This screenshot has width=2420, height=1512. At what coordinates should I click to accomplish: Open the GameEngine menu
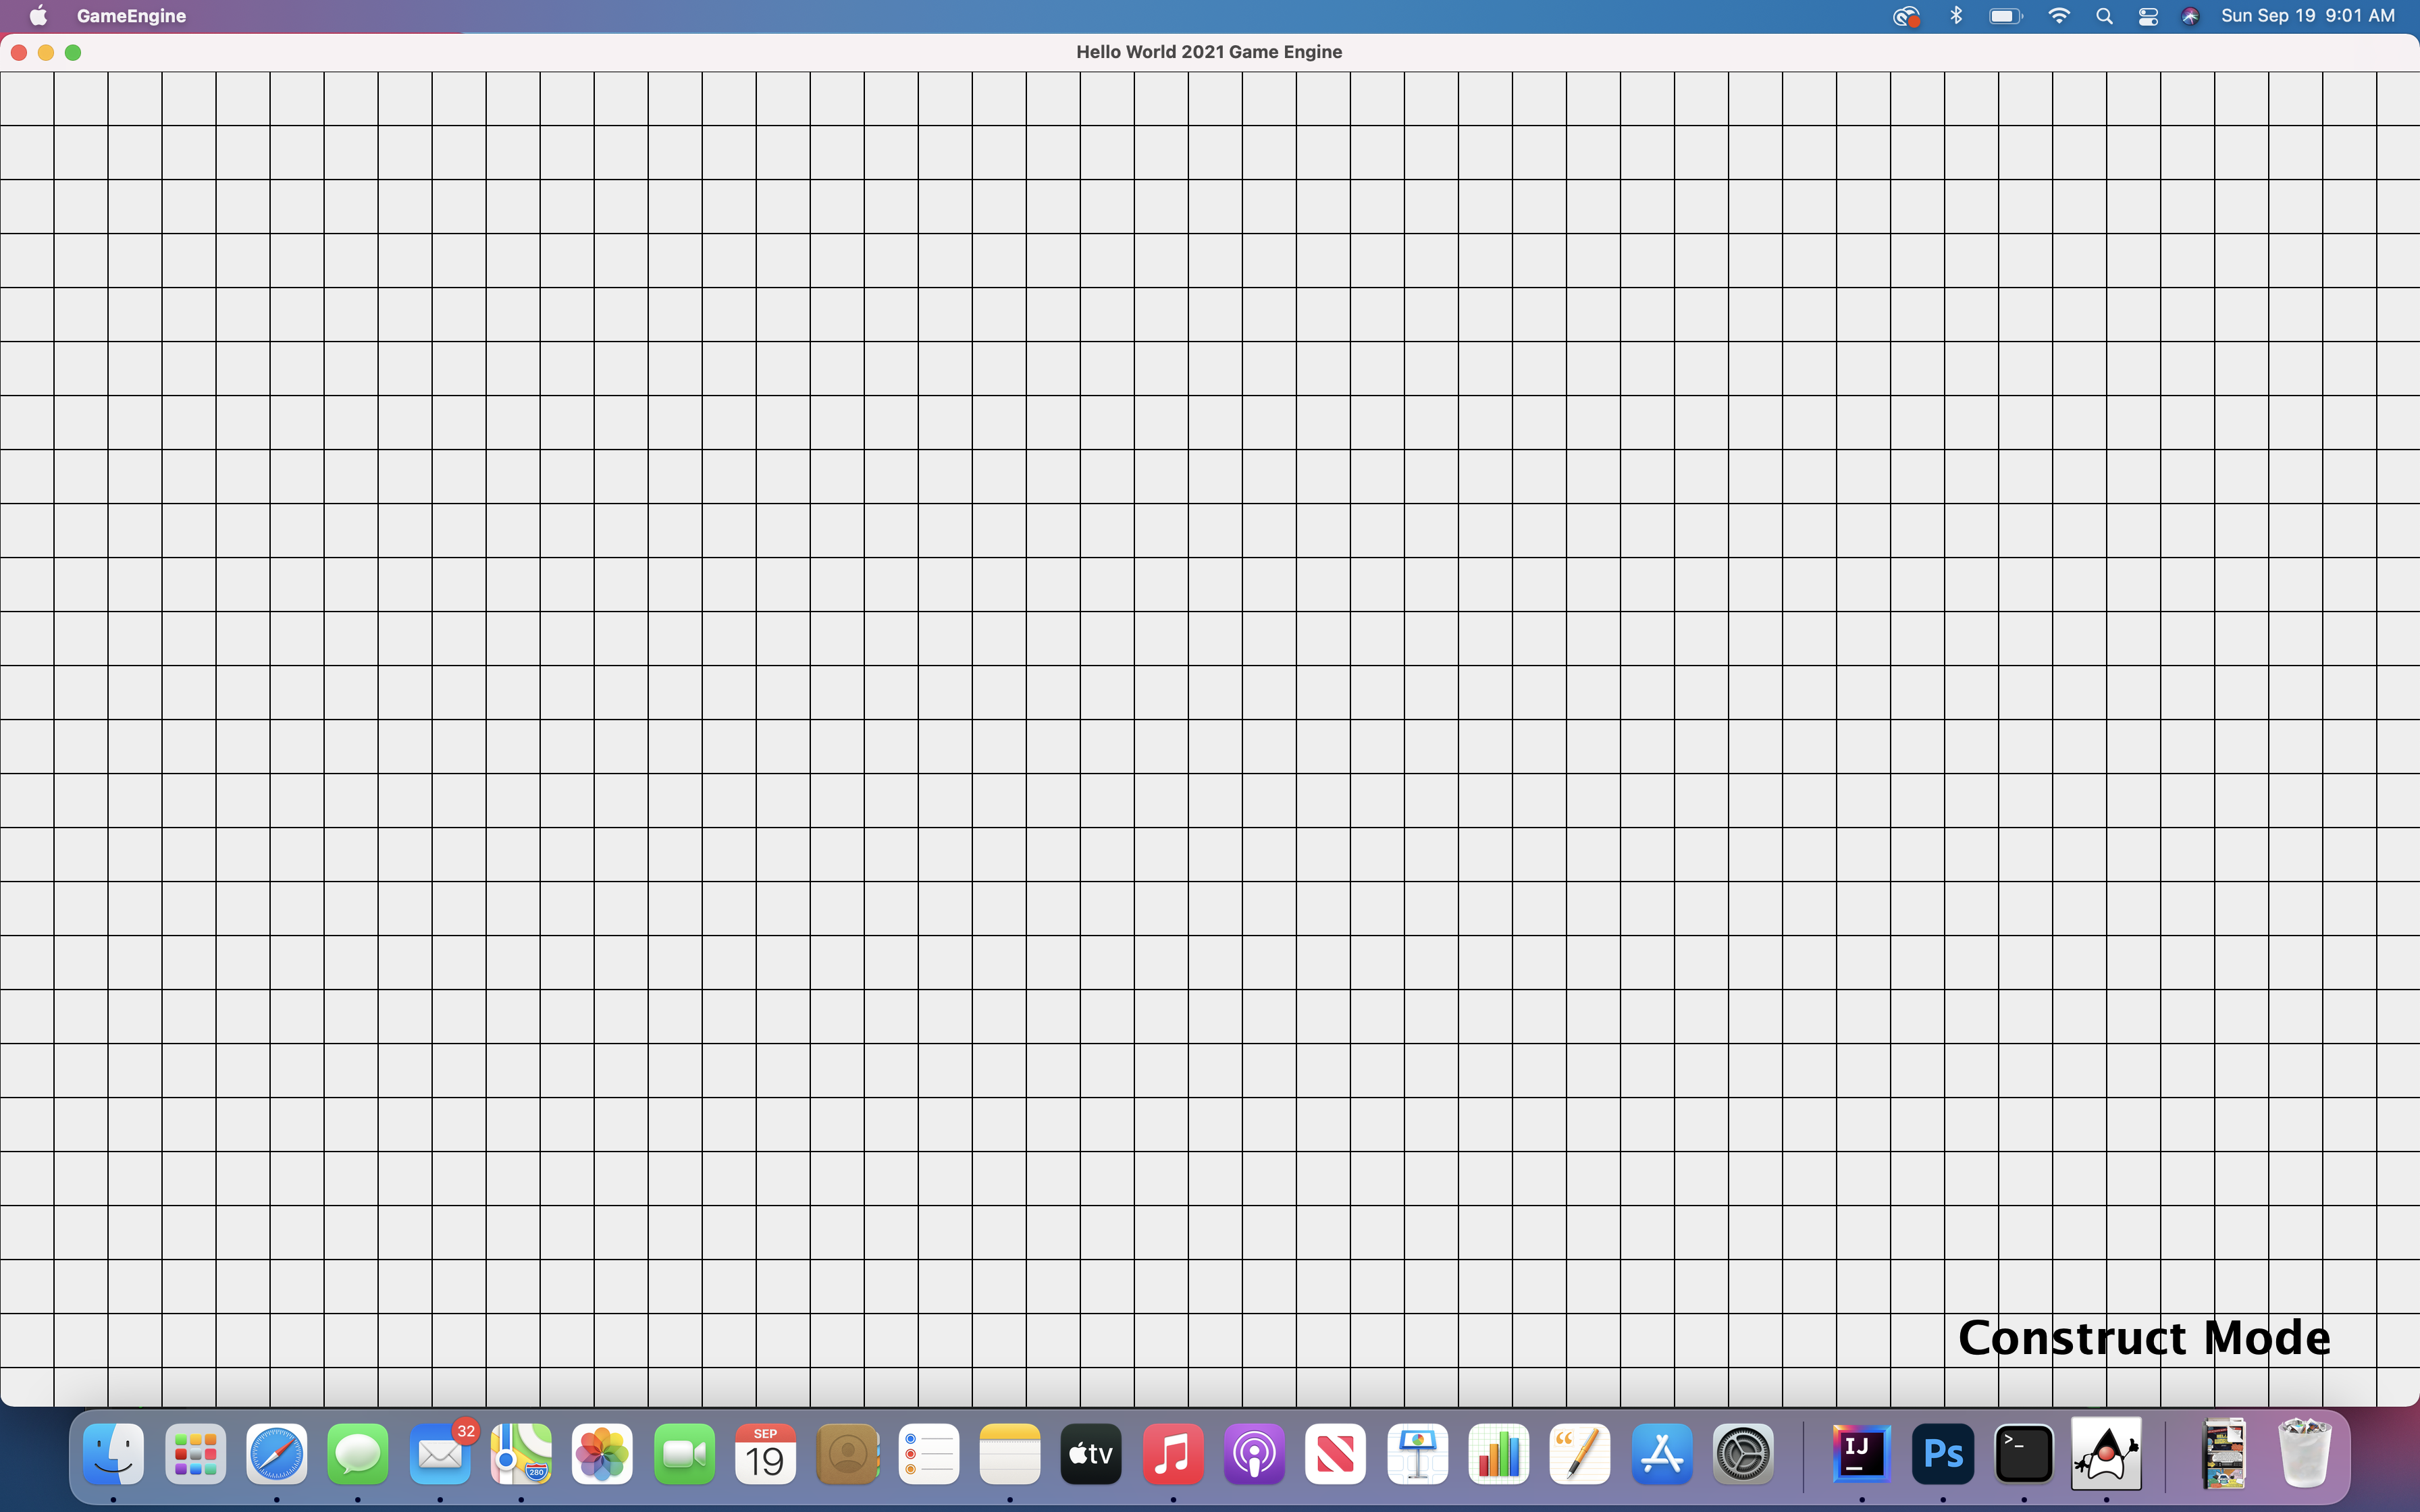click(131, 16)
